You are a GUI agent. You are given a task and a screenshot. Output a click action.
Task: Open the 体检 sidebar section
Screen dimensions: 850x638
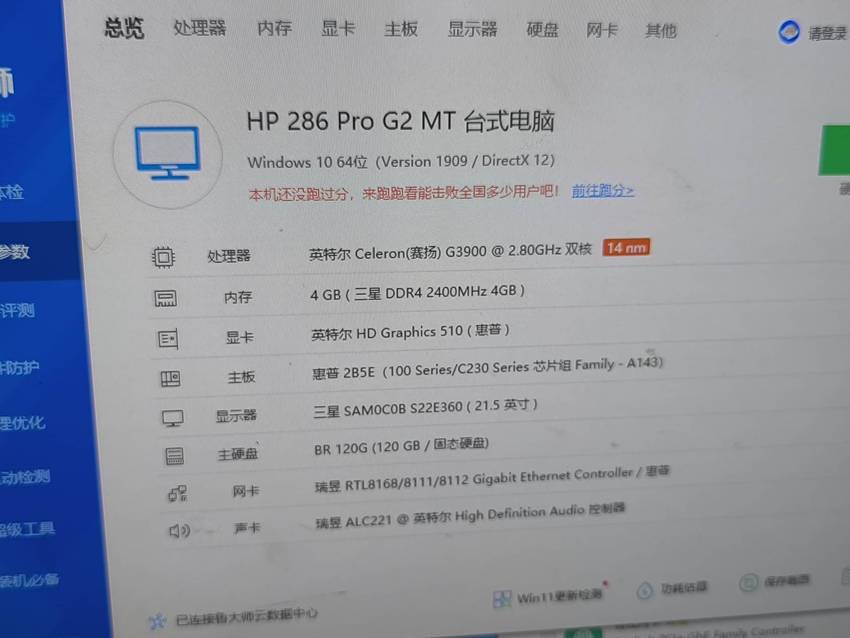point(12,192)
